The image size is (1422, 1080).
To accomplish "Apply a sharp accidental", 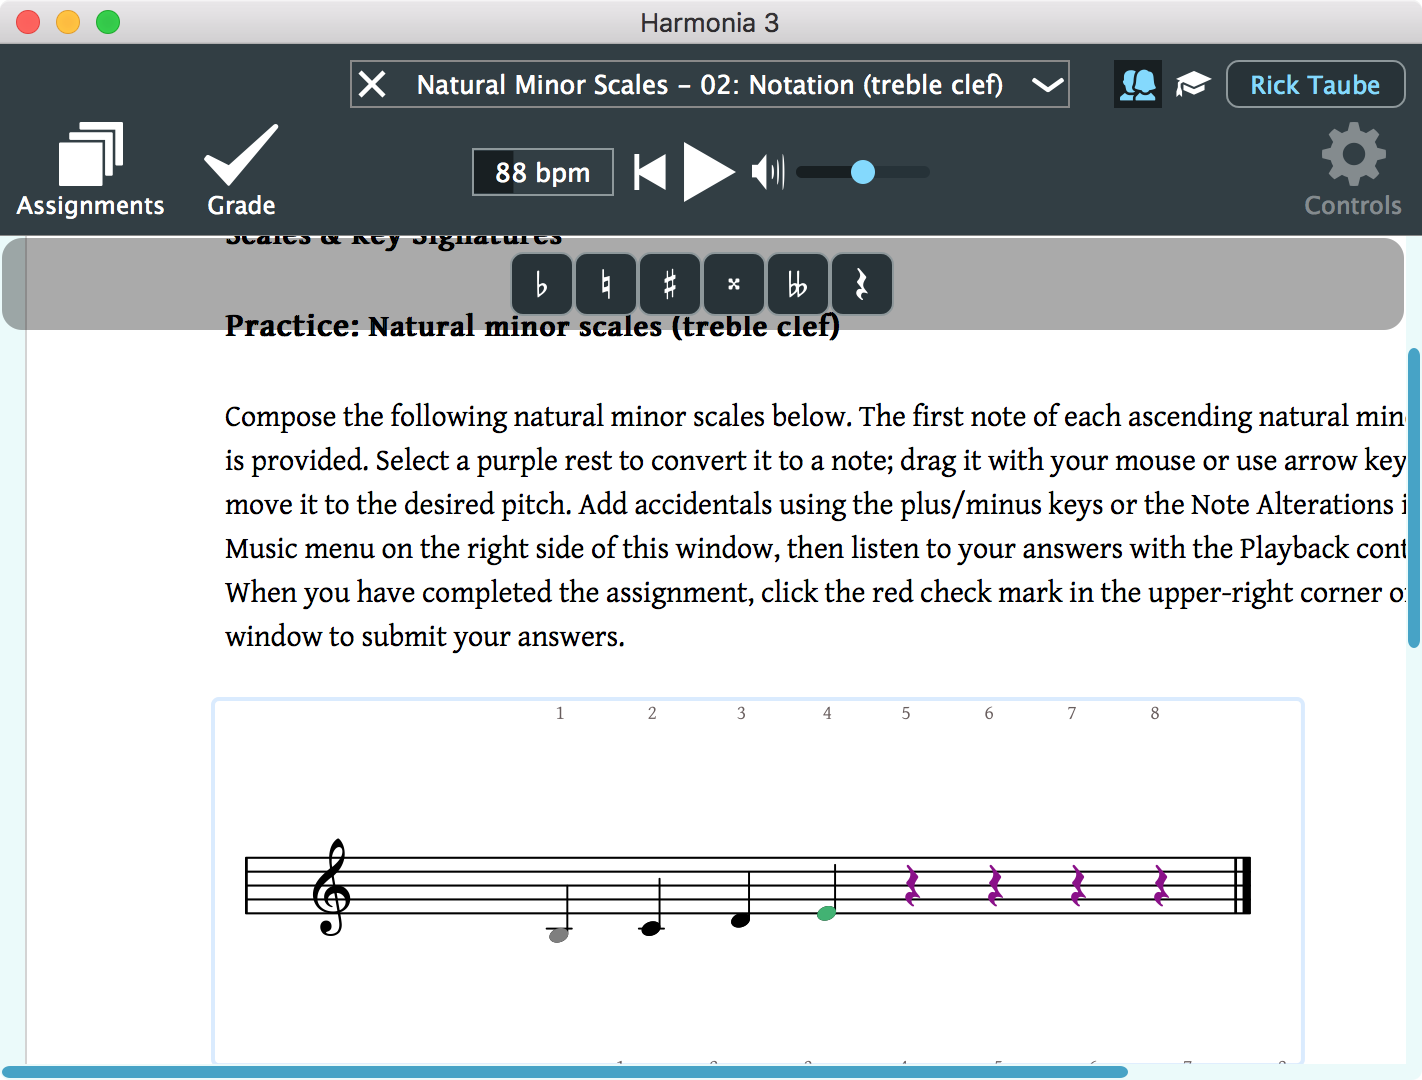I will pyautogui.click(x=670, y=285).
